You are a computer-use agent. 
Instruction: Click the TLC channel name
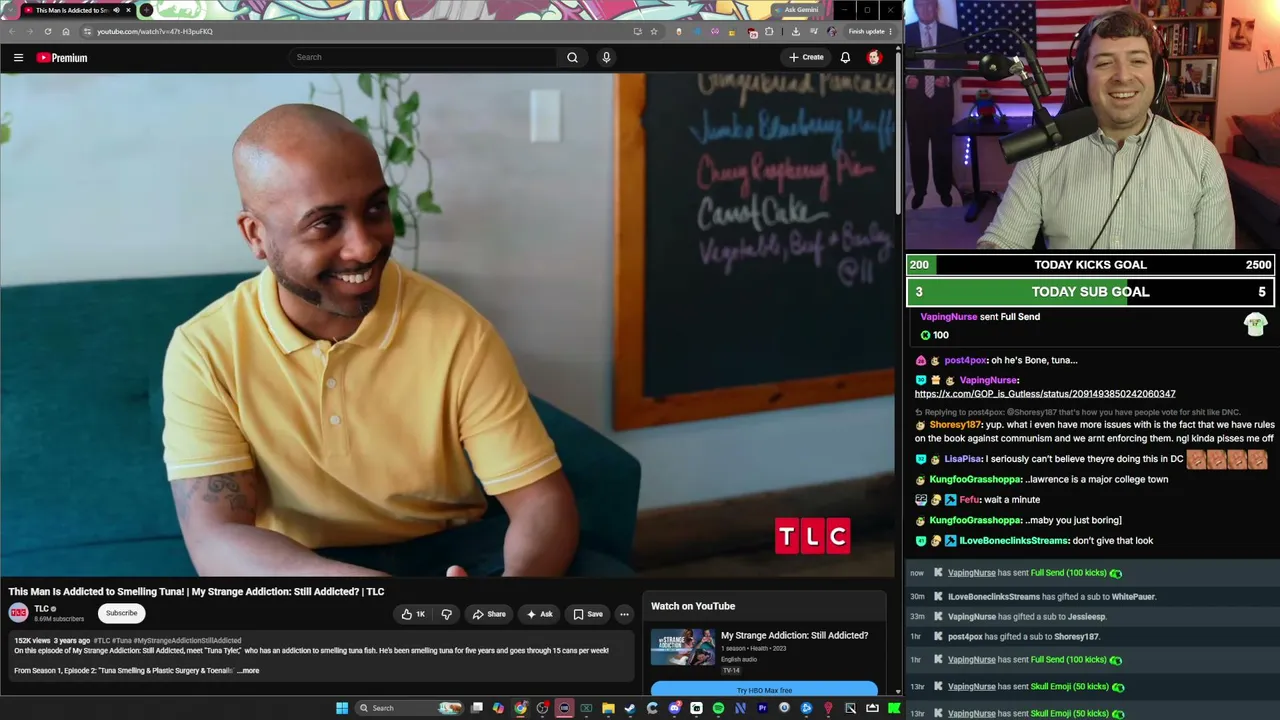click(x=41, y=609)
